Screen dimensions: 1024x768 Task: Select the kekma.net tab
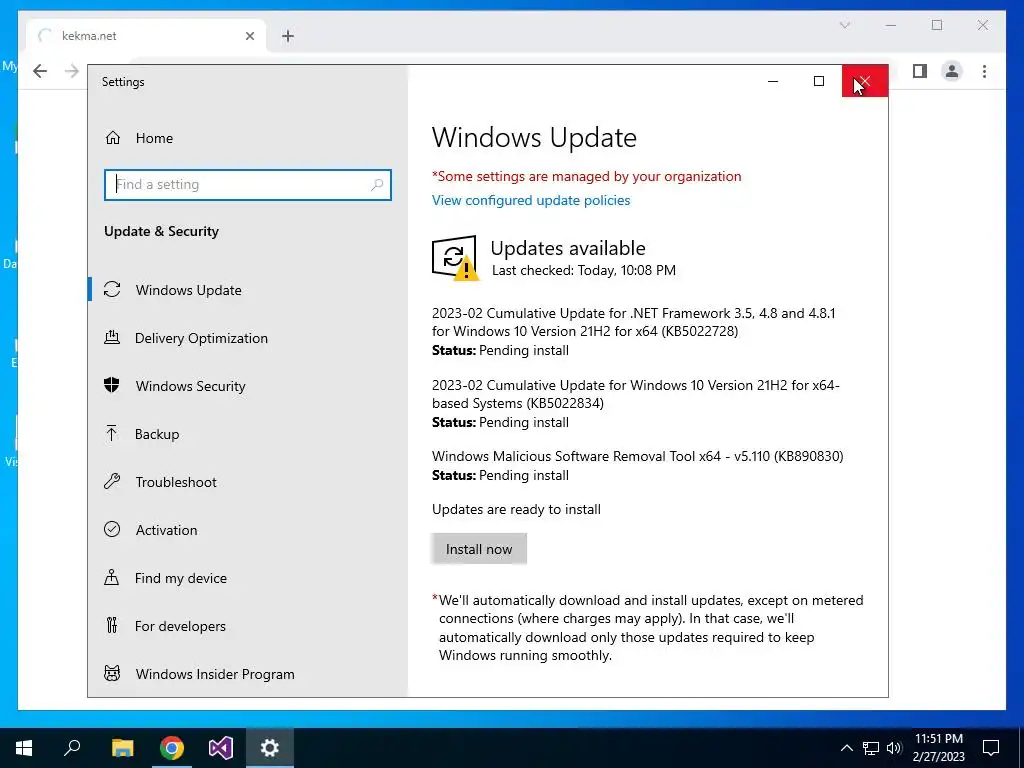146,36
